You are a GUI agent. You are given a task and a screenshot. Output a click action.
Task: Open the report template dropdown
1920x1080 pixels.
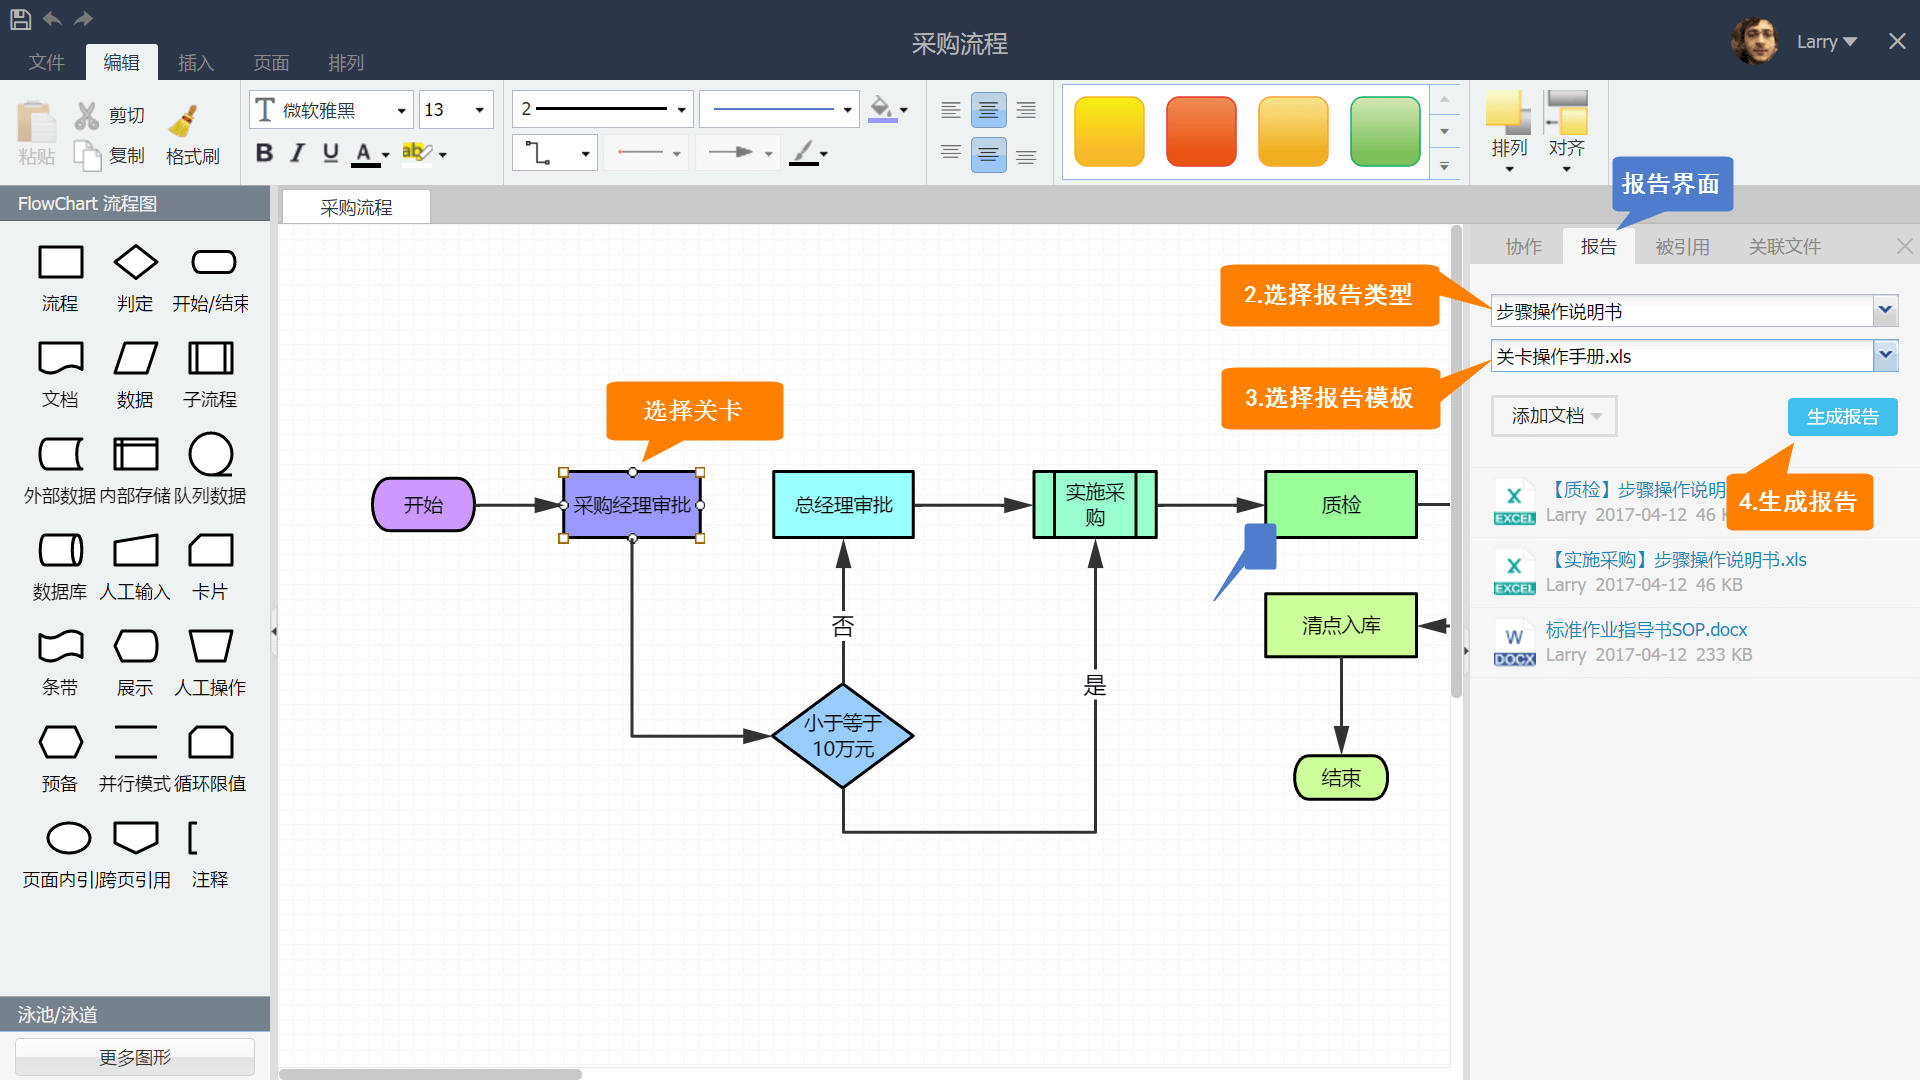pos(1885,356)
